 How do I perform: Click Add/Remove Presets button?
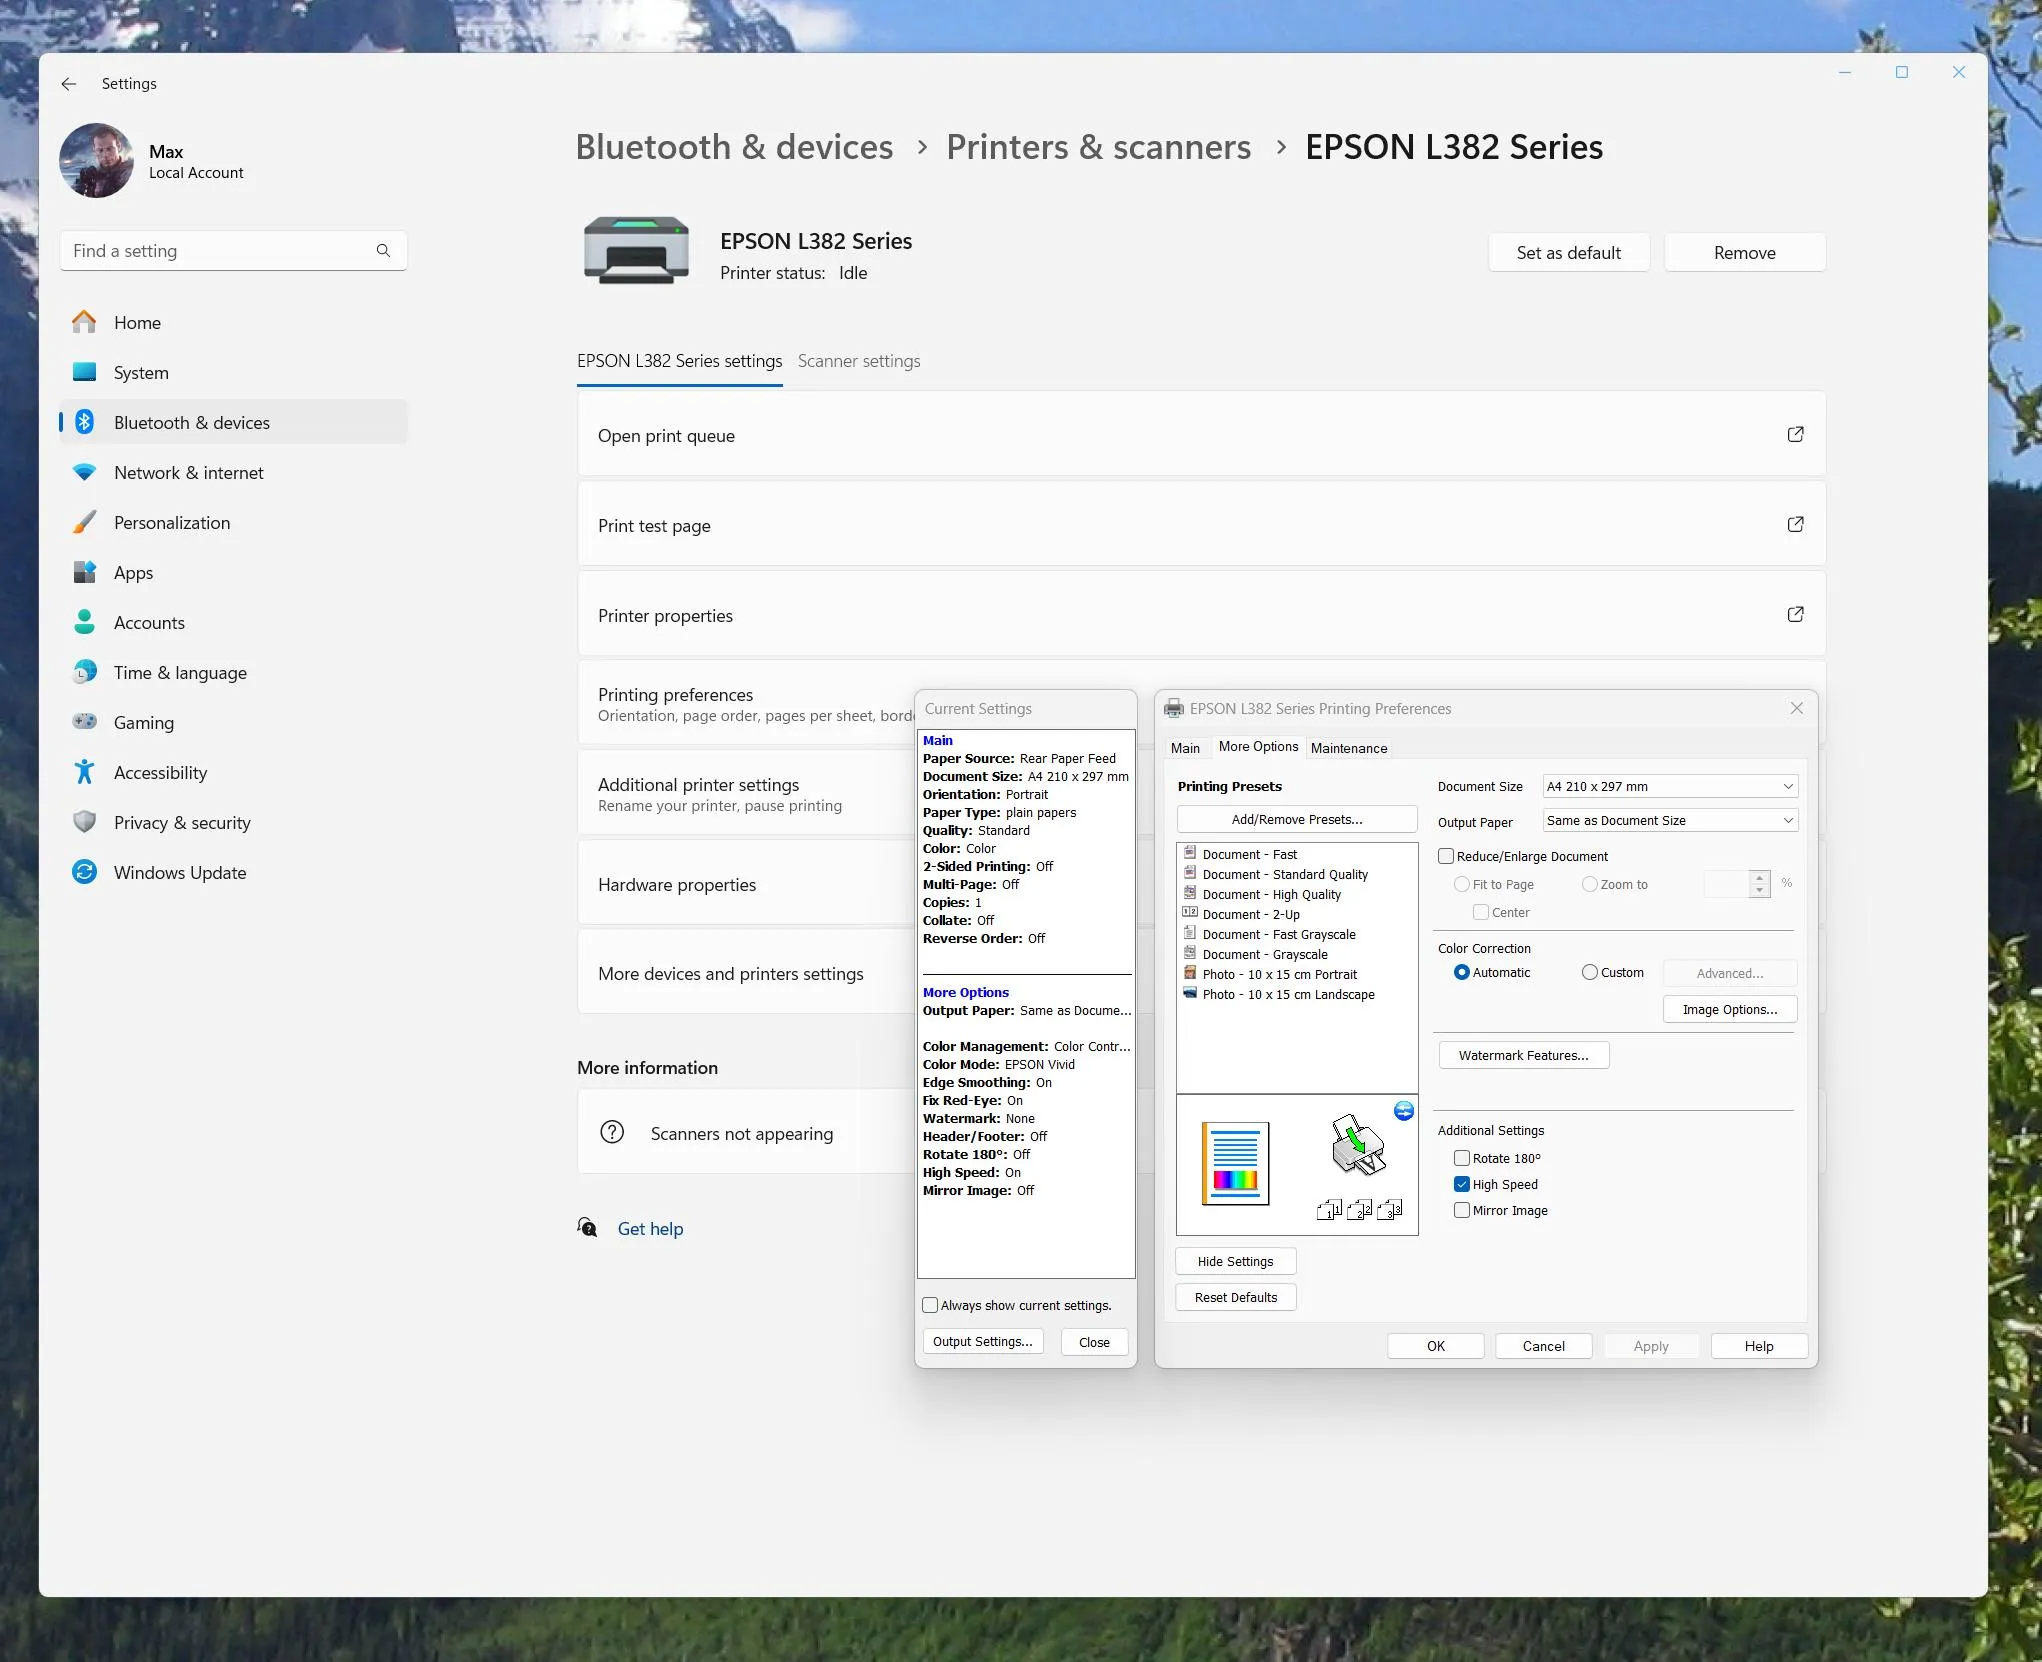click(1297, 819)
